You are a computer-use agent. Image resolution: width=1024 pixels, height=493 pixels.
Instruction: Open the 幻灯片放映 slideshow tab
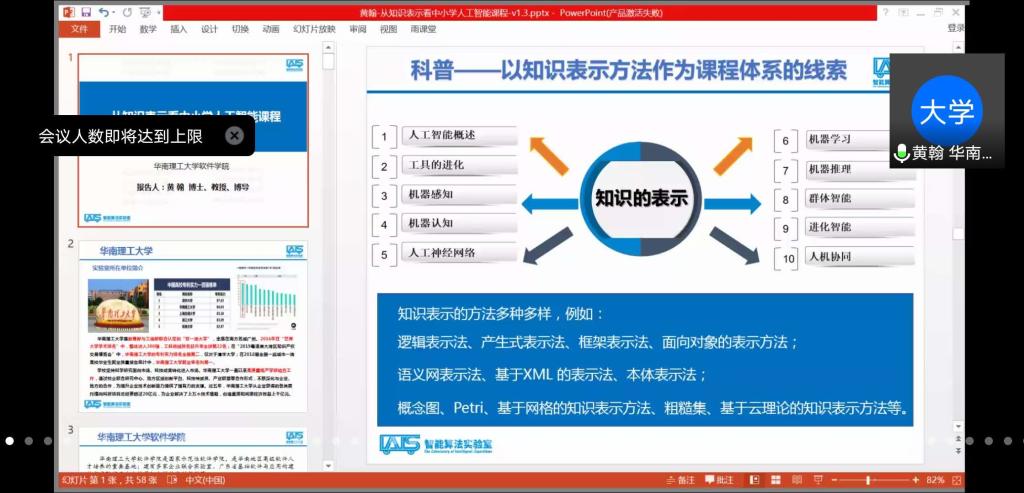click(x=314, y=30)
